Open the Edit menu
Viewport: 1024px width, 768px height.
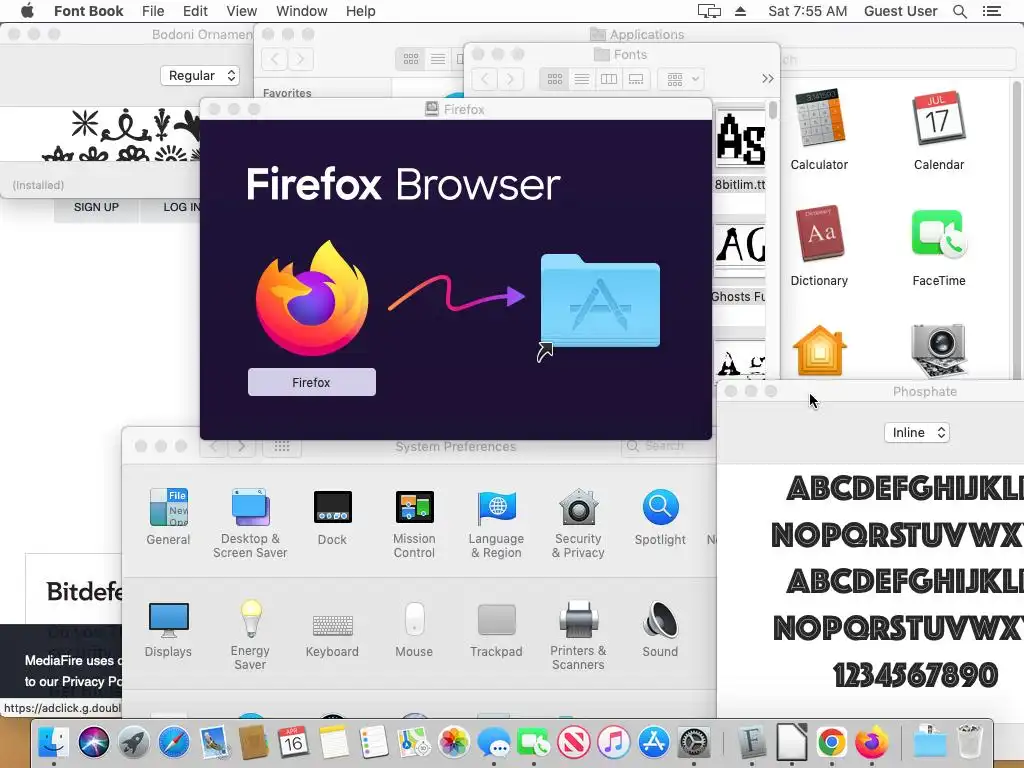point(195,11)
